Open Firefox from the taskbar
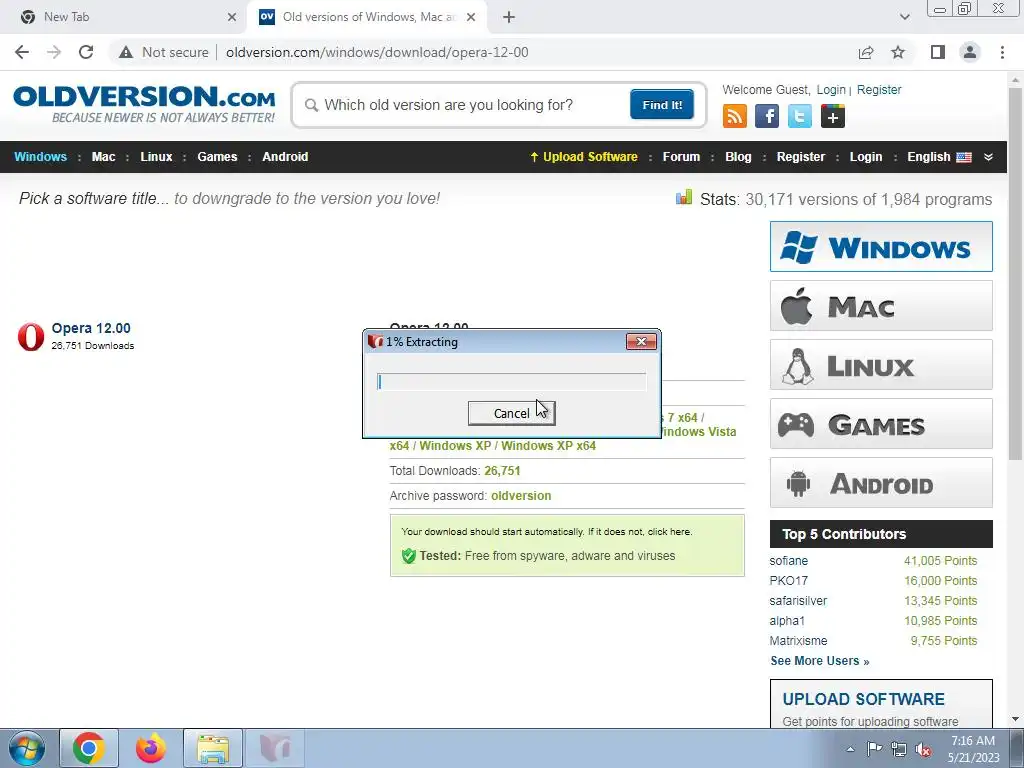The height and width of the screenshot is (768, 1024). [150, 748]
